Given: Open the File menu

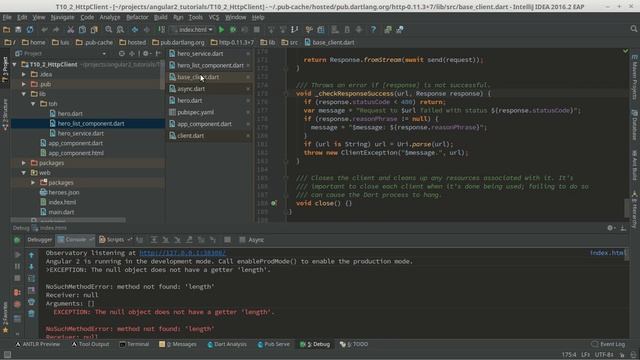Looking at the screenshot, I should click(x=7, y=18).
